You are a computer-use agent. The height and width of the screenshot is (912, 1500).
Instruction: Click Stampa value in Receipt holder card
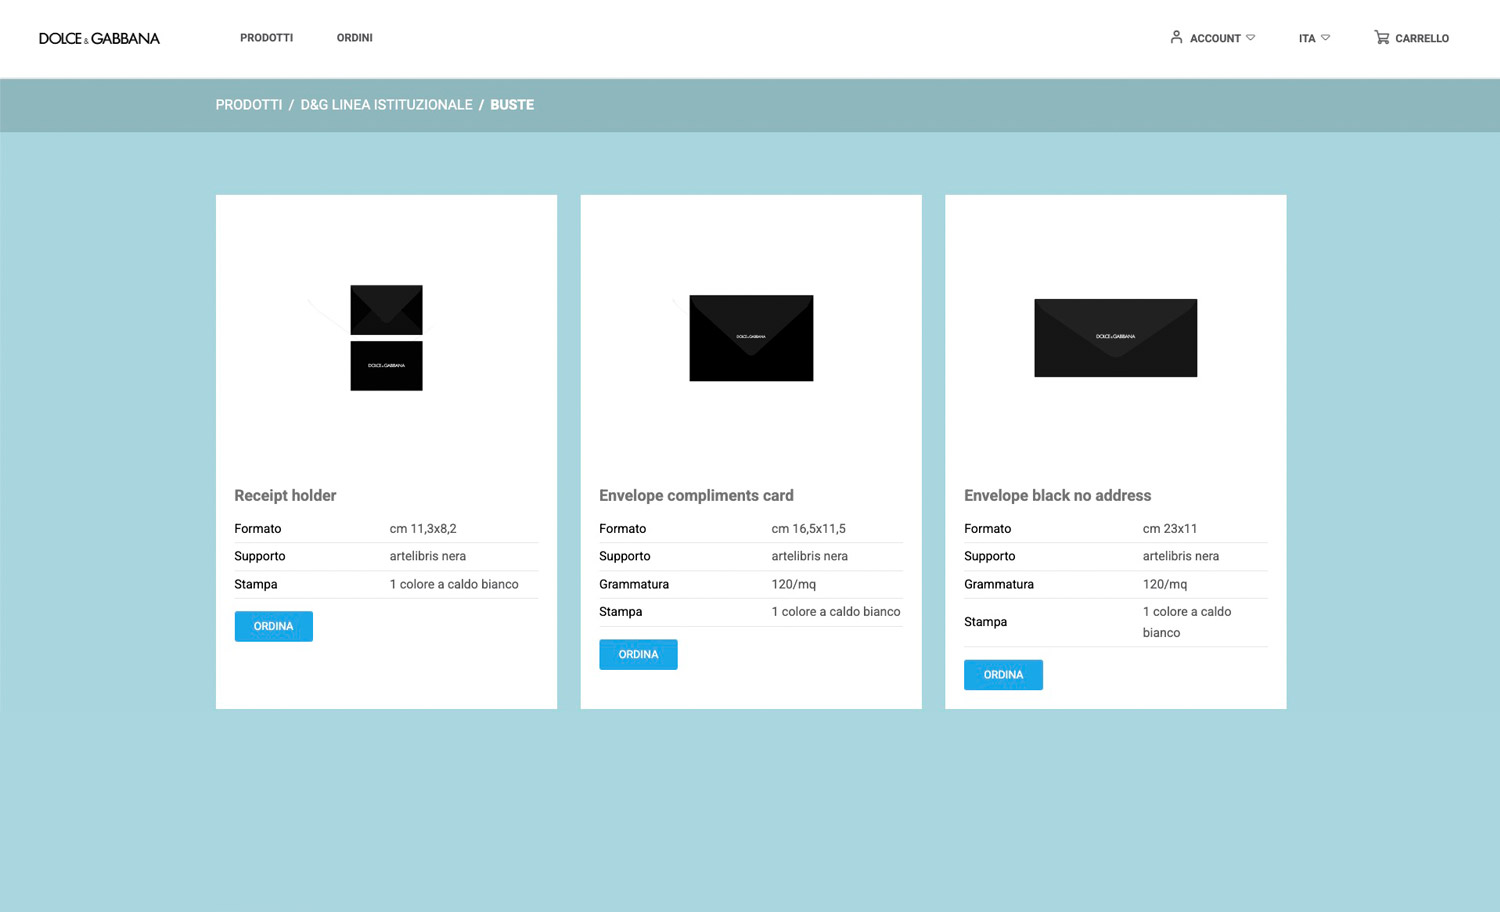coord(454,584)
